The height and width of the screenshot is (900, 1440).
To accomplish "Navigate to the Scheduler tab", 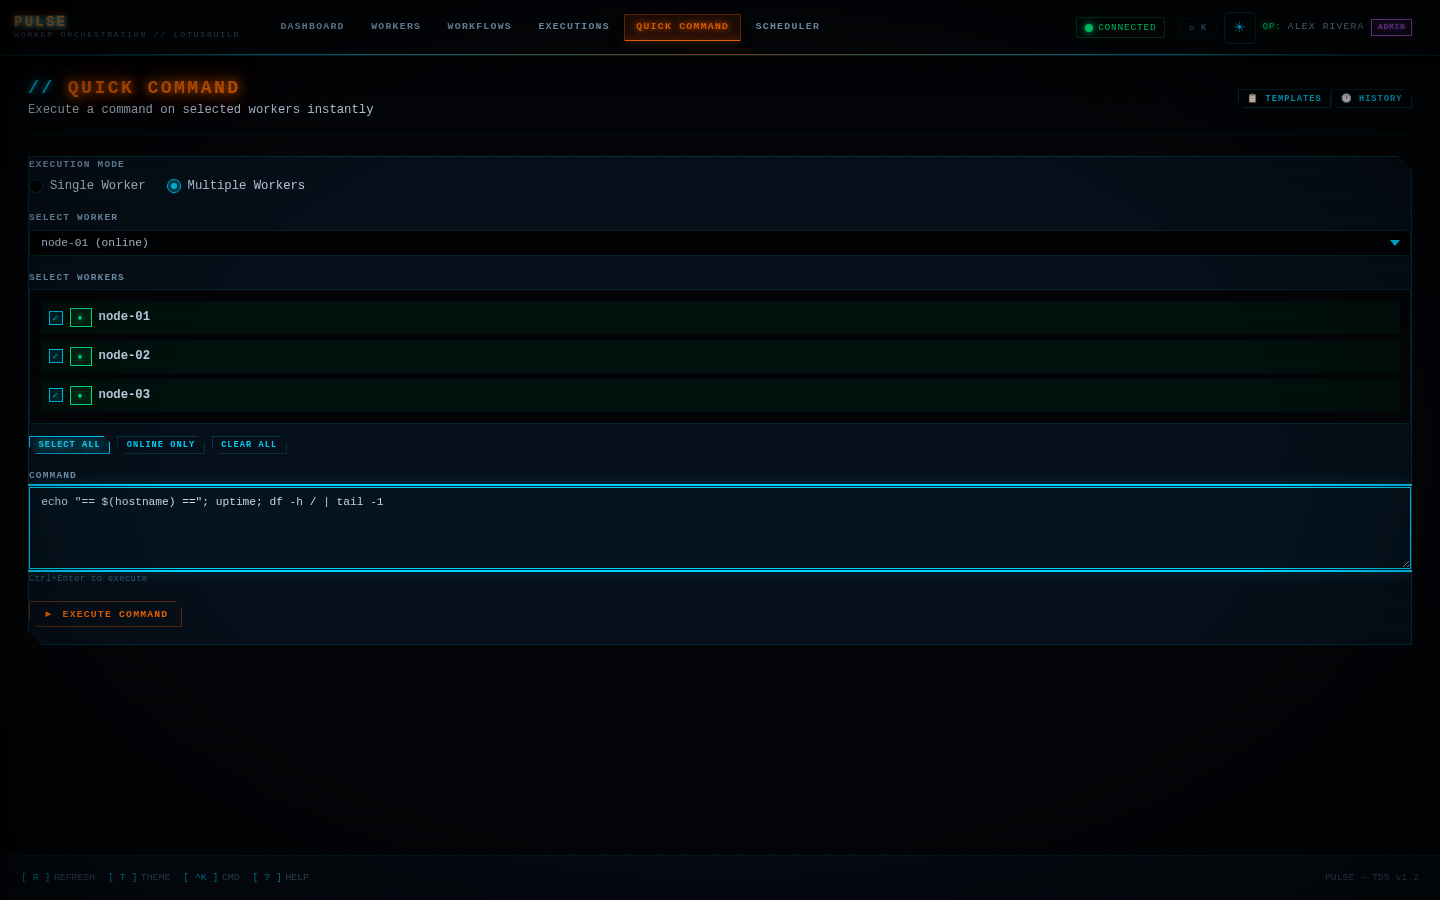I will point(788,27).
